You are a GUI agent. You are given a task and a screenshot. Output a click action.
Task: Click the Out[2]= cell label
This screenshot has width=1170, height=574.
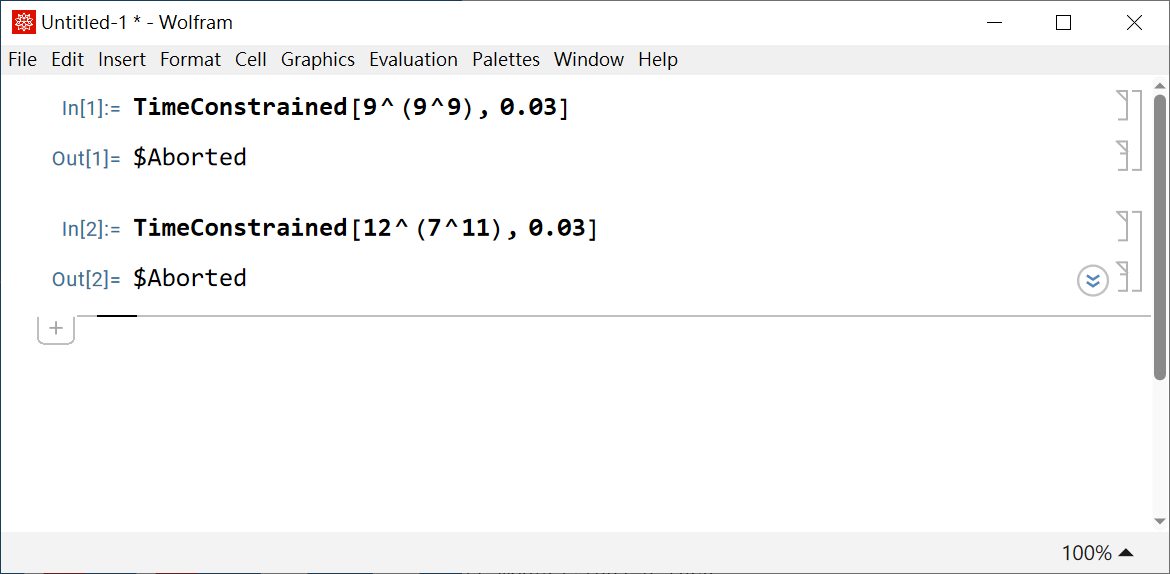(x=86, y=279)
